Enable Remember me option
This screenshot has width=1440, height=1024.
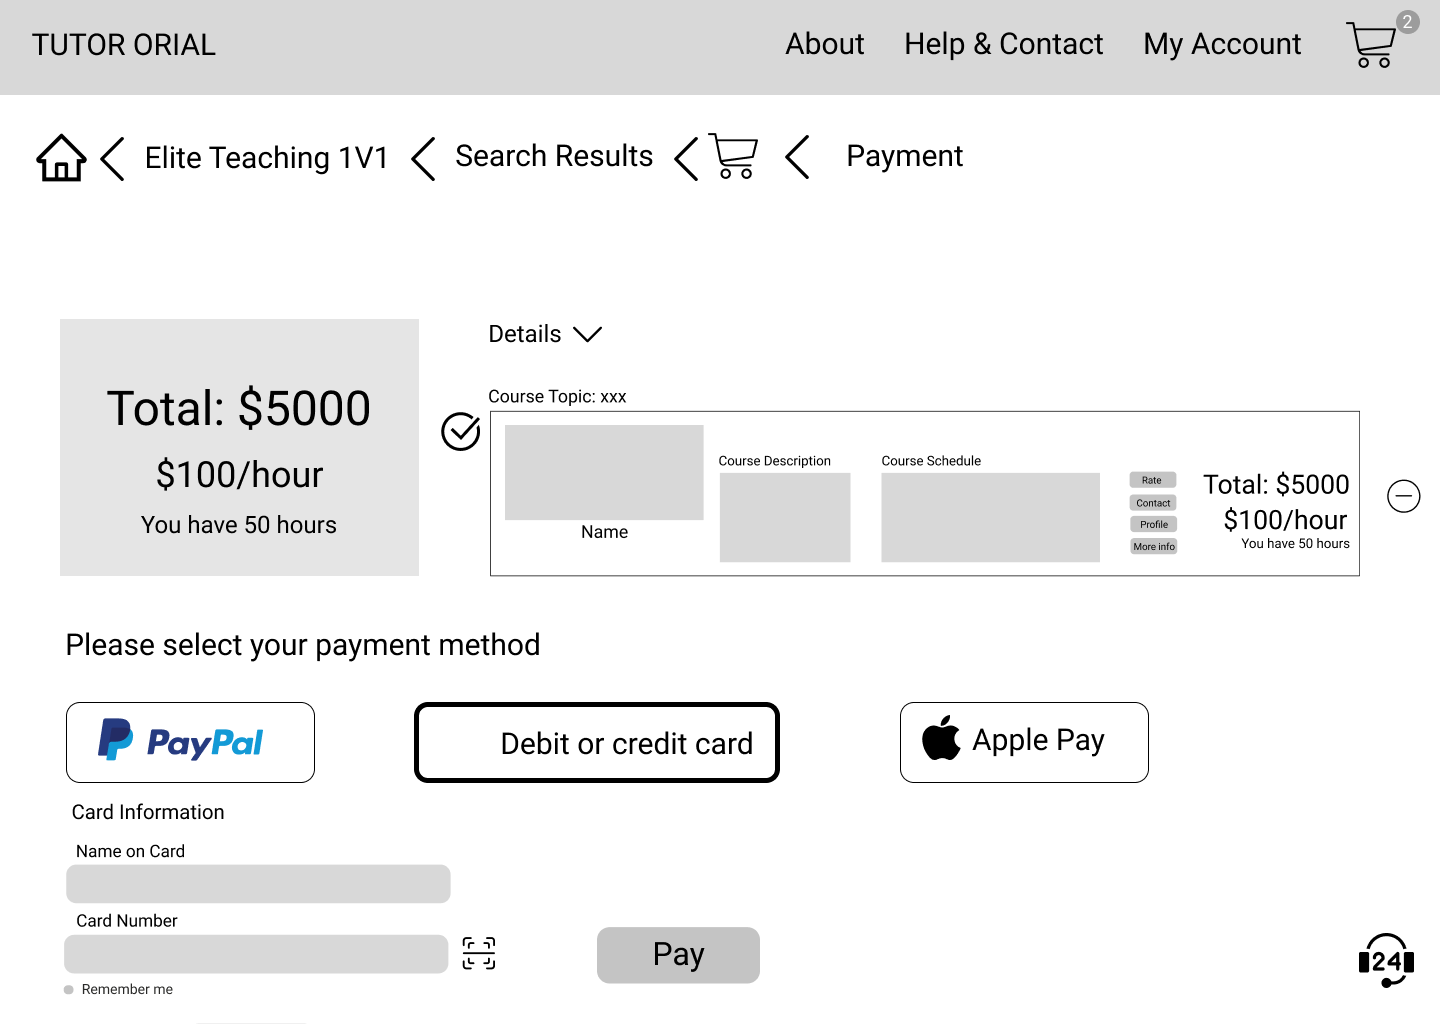pyautogui.click(x=69, y=990)
